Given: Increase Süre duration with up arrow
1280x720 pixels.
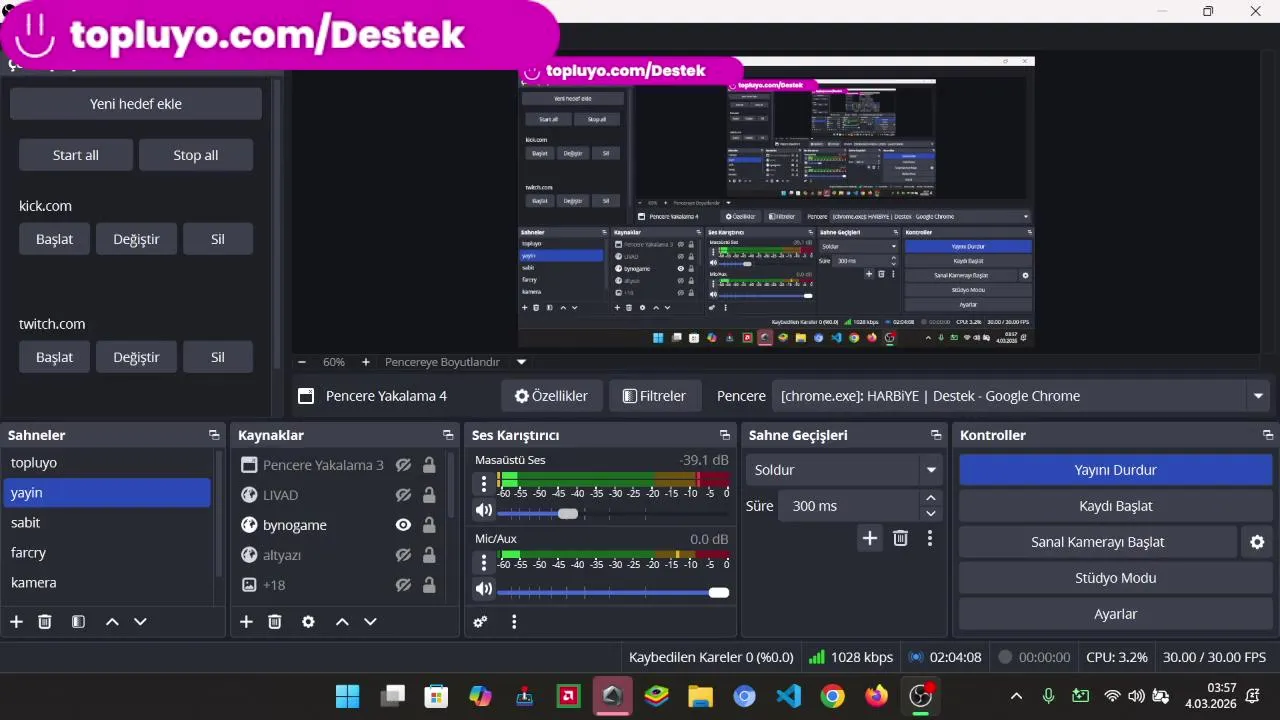Looking at the screenshot, I should (x=931, y=498).
